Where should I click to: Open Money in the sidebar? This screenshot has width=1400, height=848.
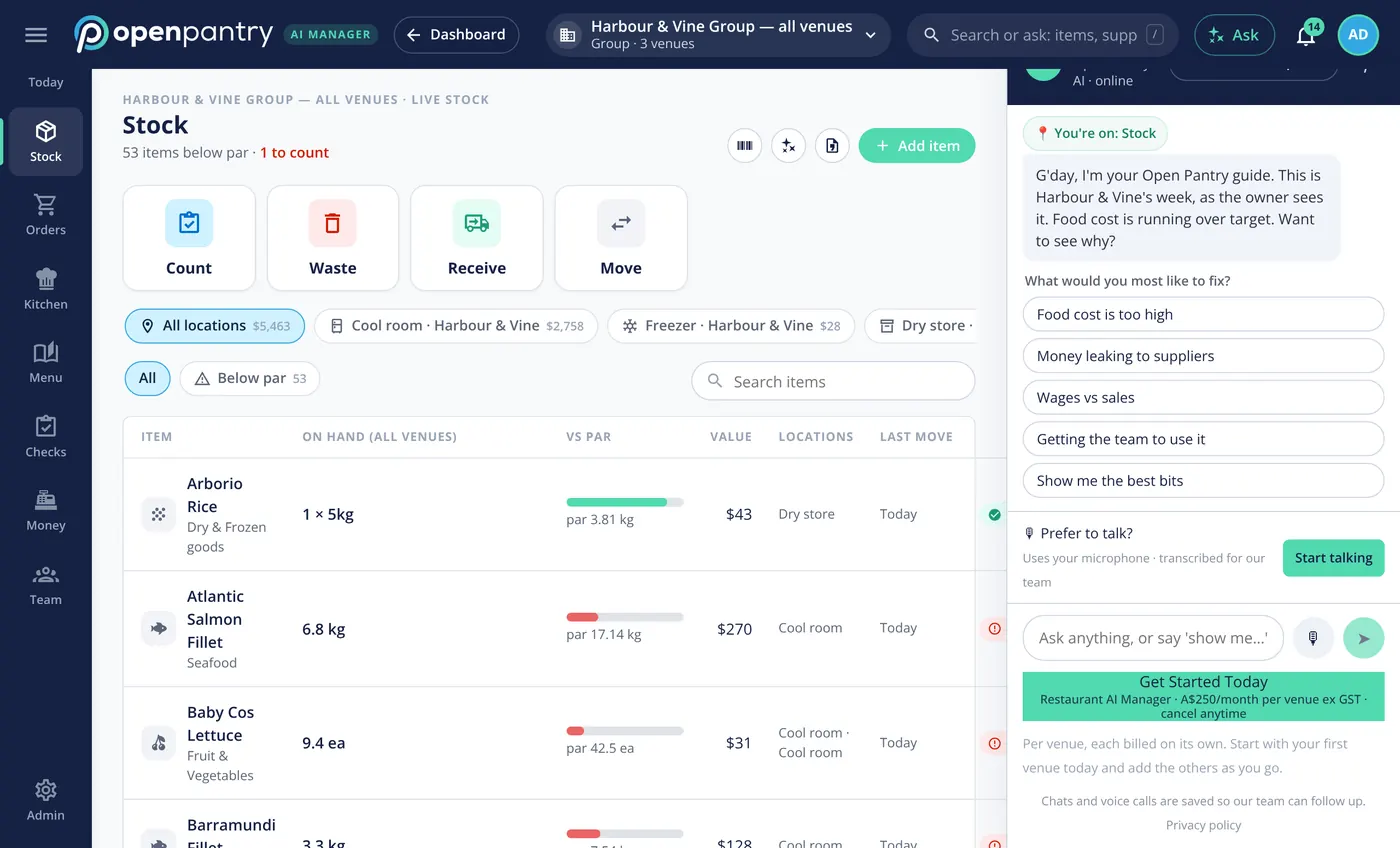click(x=46, y=511)
